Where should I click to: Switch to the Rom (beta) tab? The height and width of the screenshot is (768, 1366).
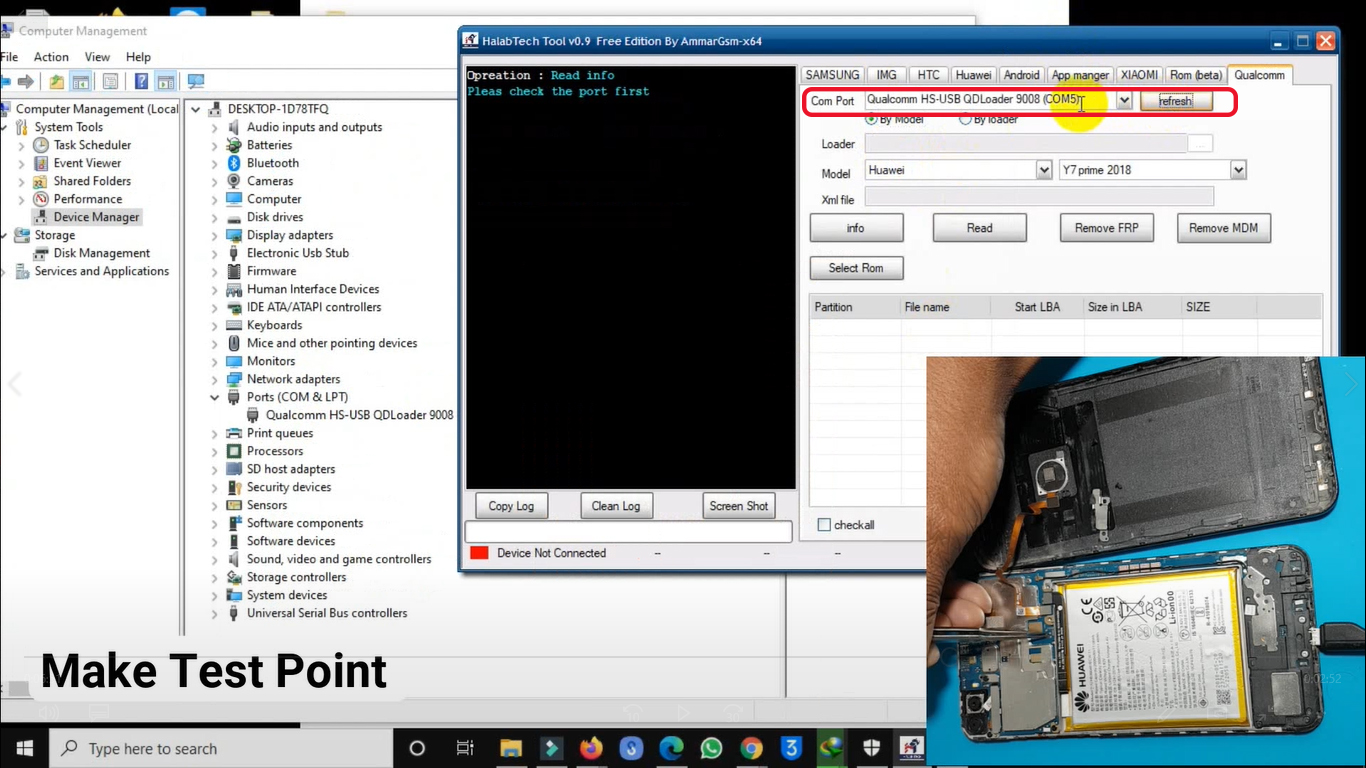point(1196,75)
